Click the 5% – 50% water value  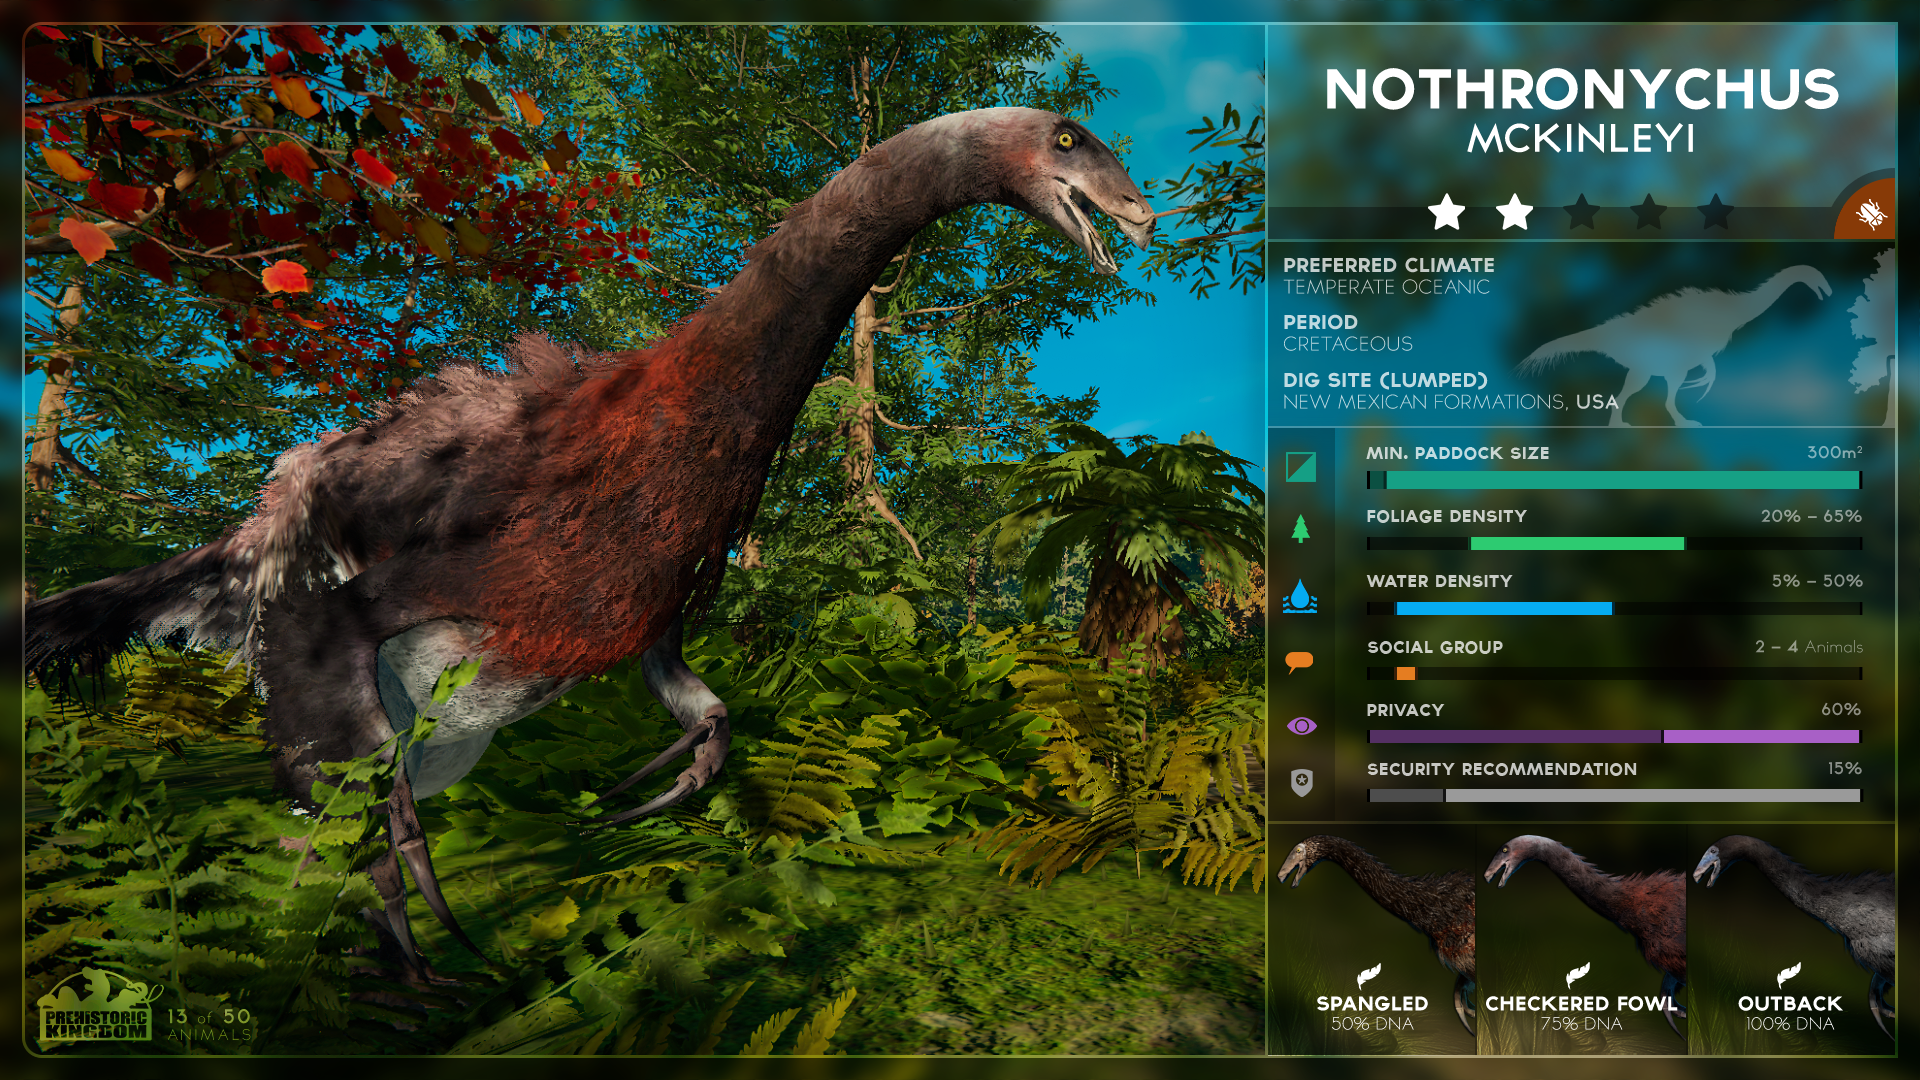pyautogui.click(x=1817, y=581)
